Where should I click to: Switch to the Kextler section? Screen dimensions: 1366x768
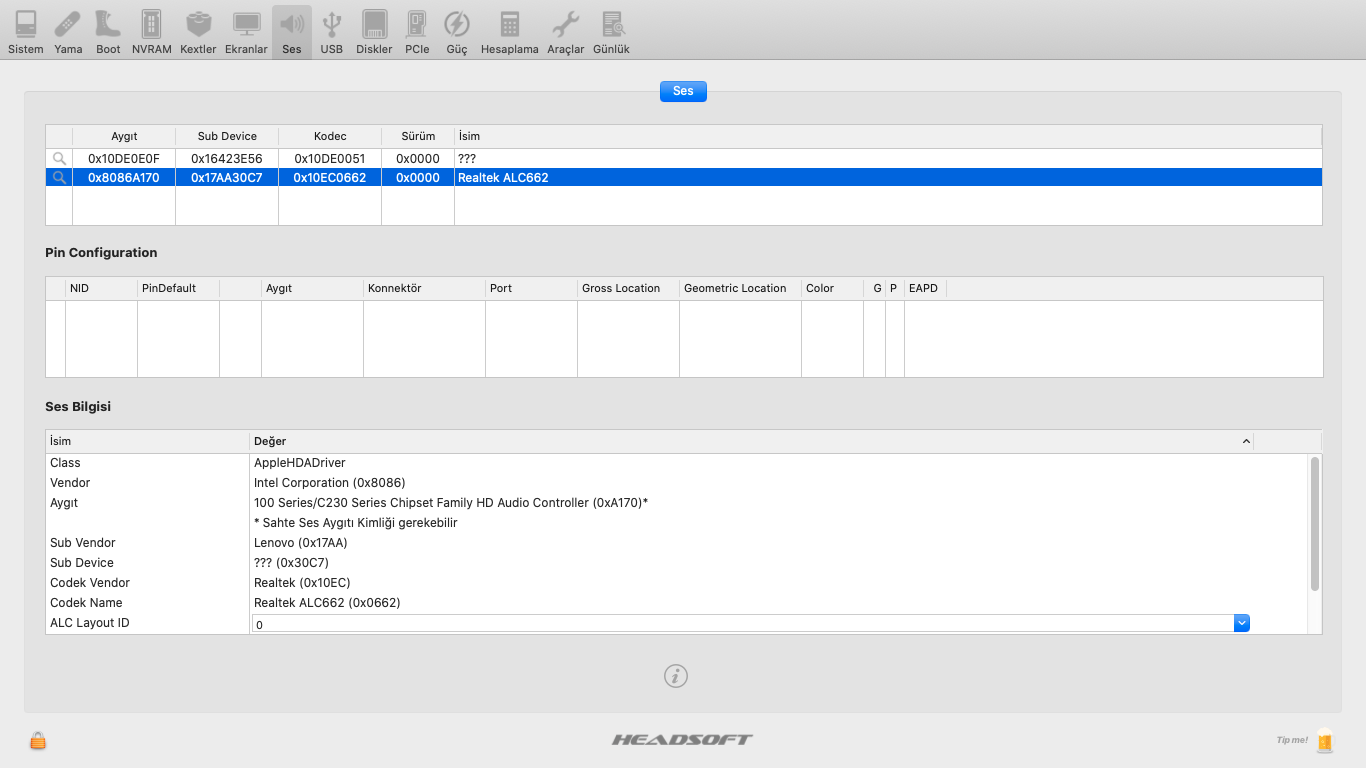pyautogui.click(x=198, y=31)
